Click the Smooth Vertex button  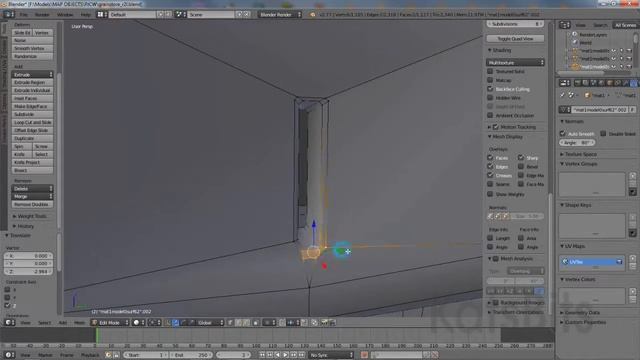pos(32,48)
